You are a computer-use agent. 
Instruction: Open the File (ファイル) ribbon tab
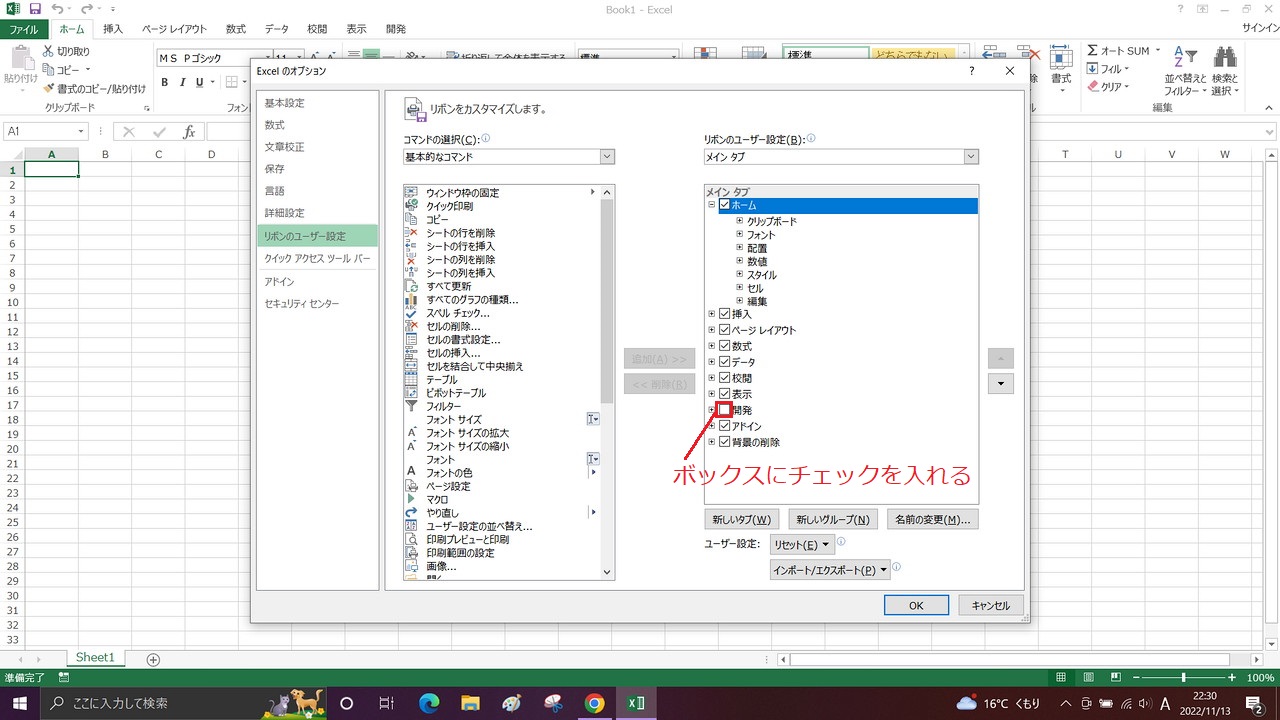tap(23, 29)
